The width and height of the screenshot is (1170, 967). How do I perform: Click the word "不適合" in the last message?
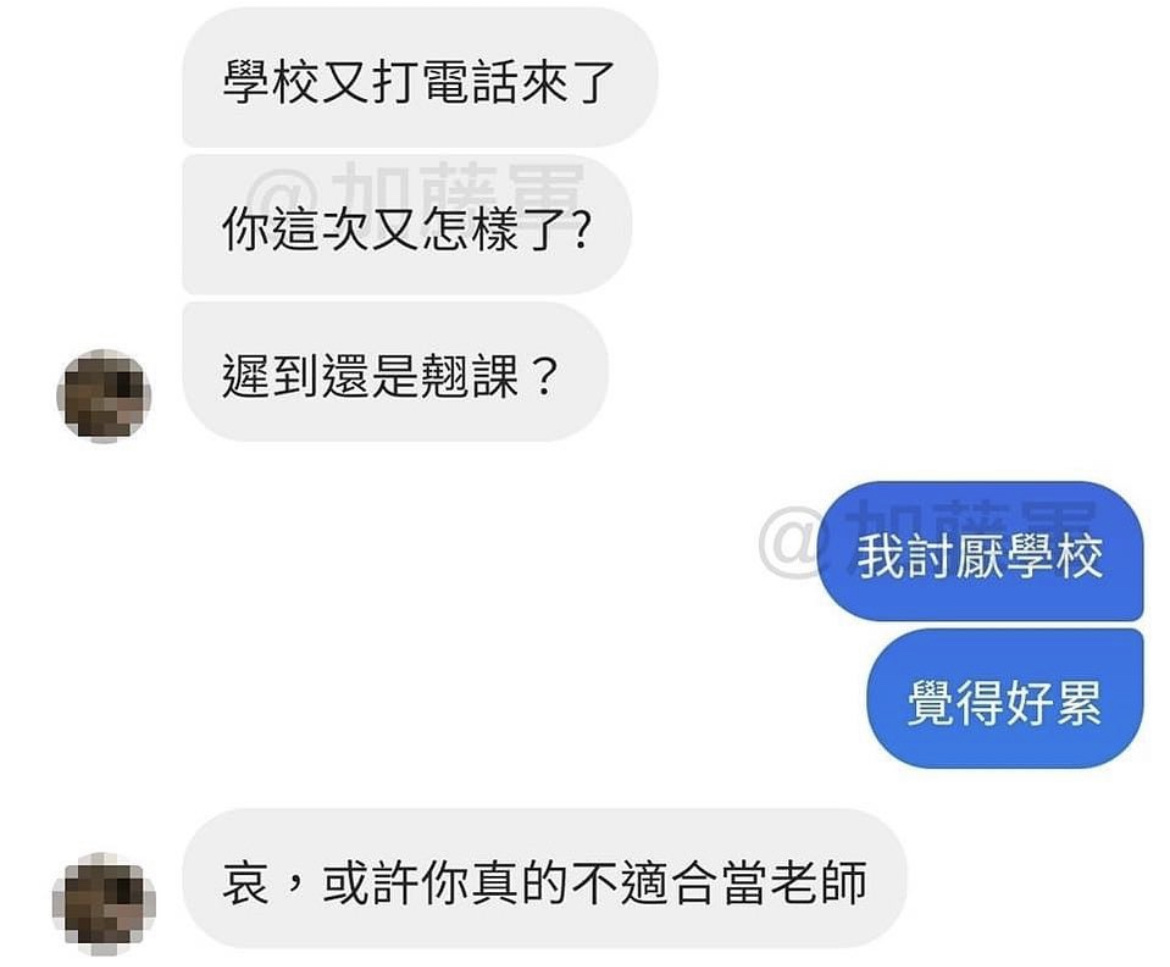645,880
